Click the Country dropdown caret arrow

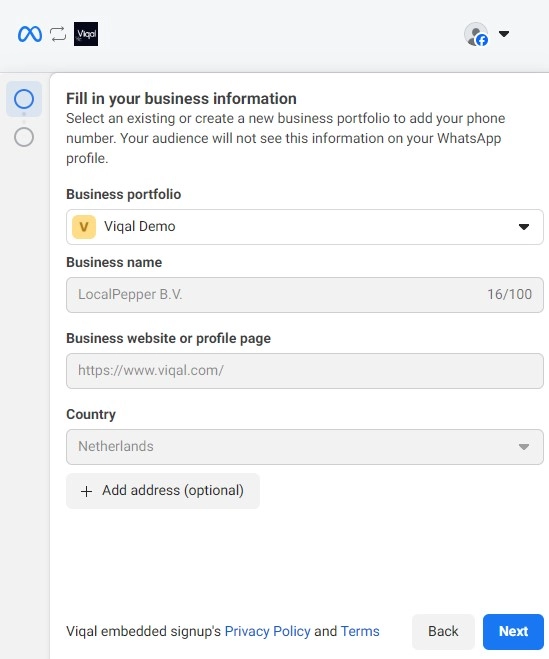click(x=524, y=447)
